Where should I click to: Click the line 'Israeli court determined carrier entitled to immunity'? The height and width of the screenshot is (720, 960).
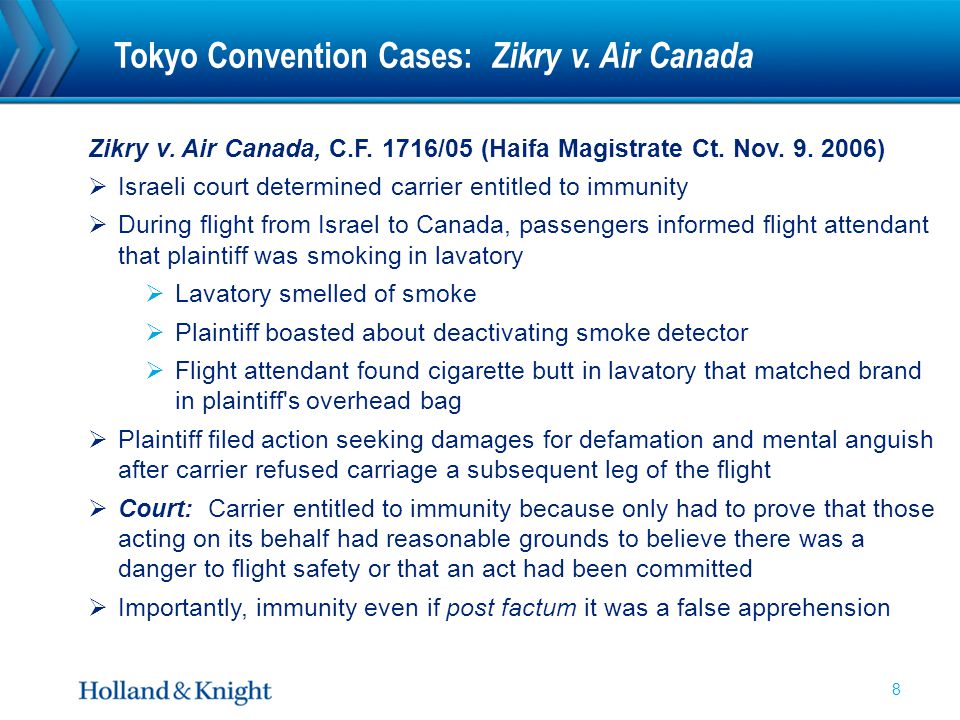tap(403, 187)
